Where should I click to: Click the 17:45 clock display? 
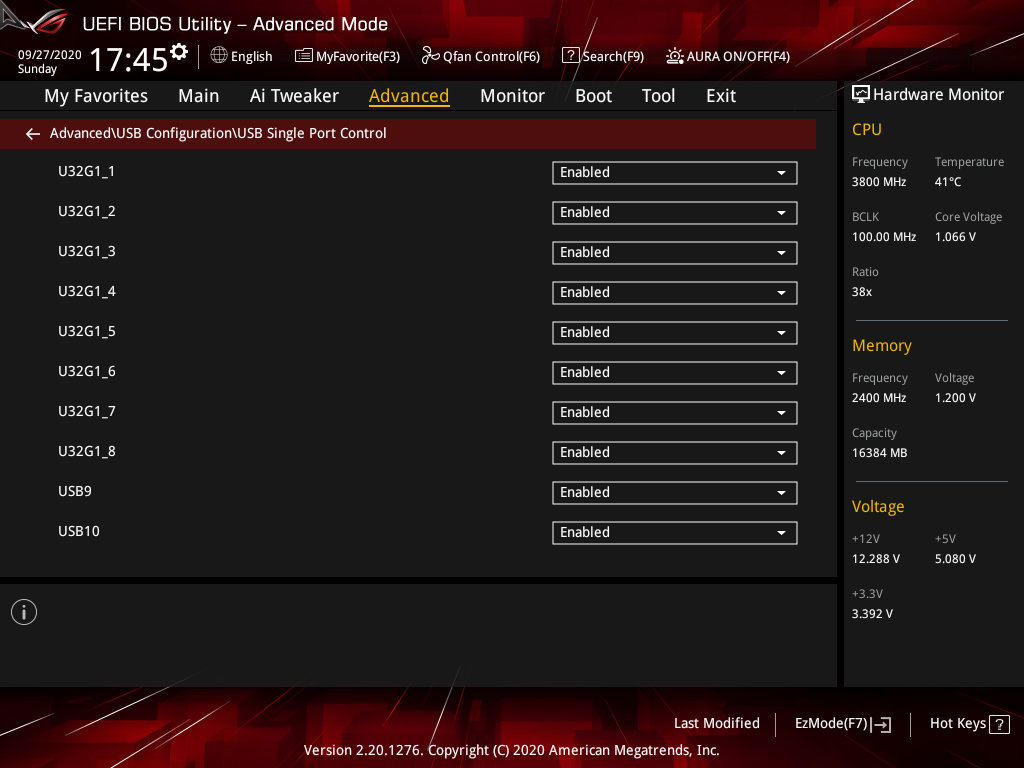pyautogui.click(x=129, y=59)
